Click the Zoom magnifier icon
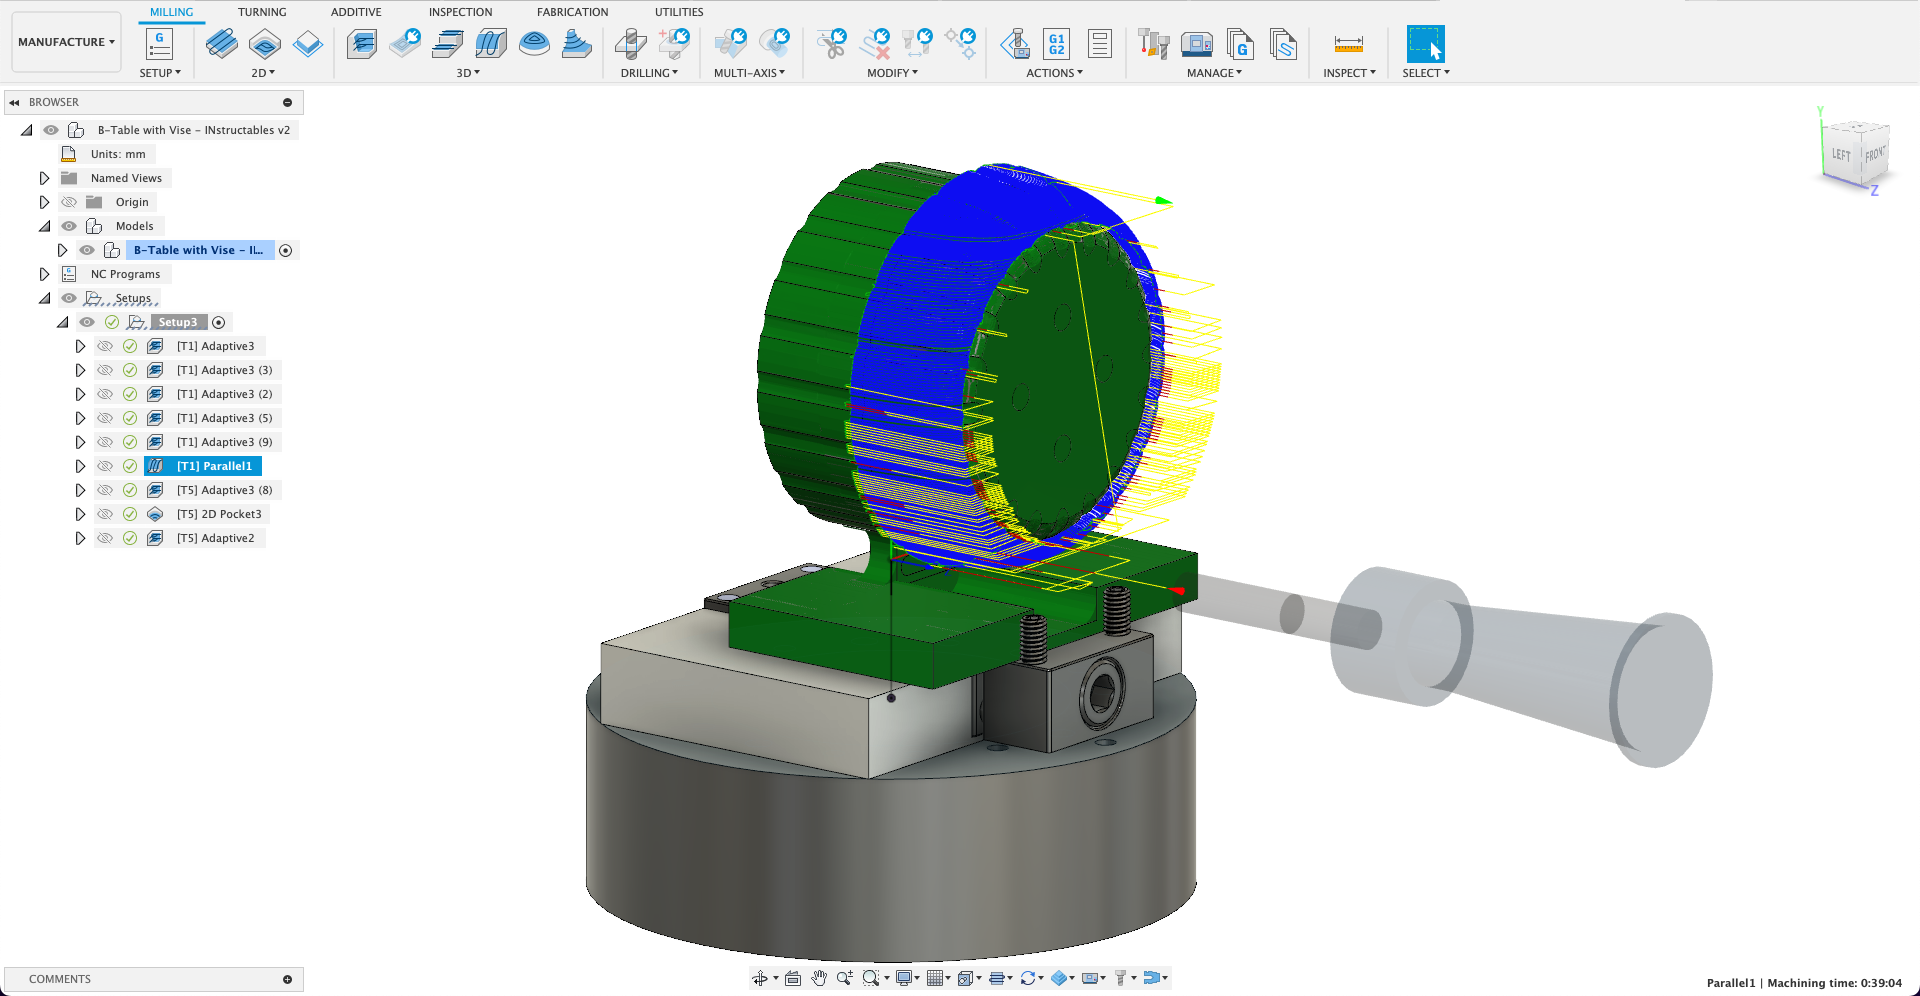1920x996 pixels. (x=845, y=978)
